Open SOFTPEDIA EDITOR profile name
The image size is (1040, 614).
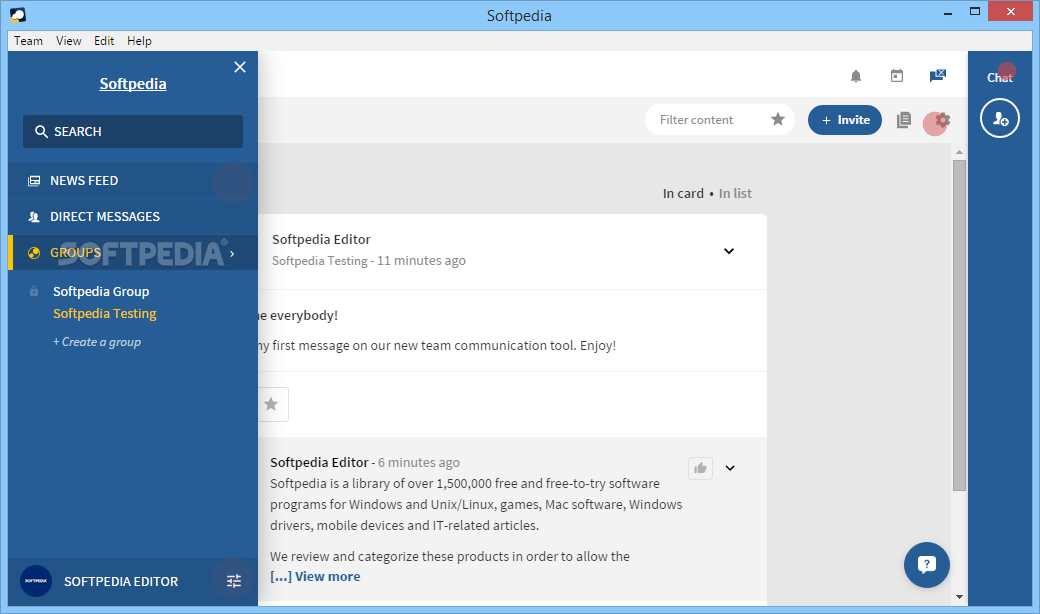click(121, 582)
